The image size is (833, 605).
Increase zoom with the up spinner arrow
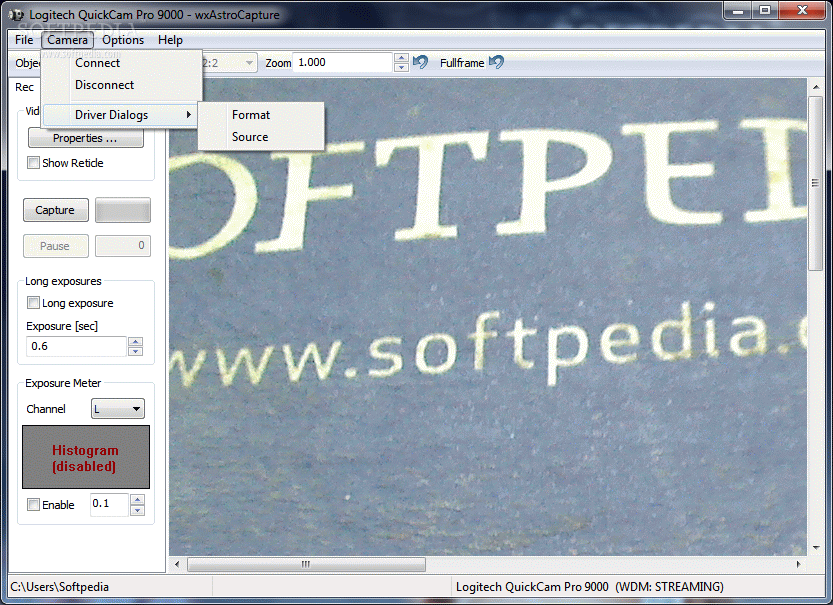(x=402, y=58)
